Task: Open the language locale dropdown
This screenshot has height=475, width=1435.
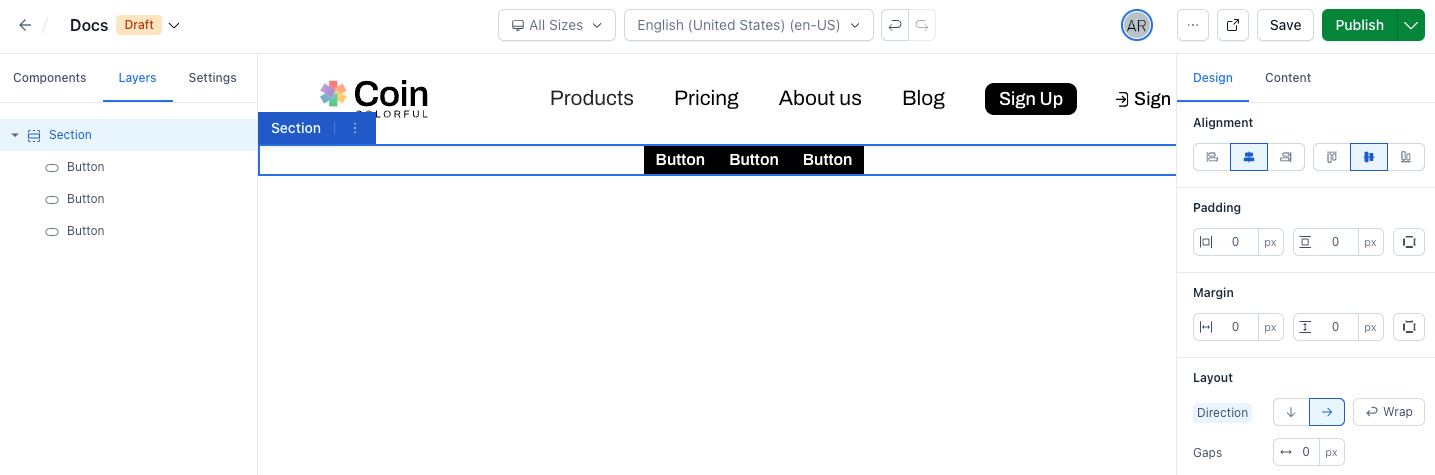Action: point(748,25)
